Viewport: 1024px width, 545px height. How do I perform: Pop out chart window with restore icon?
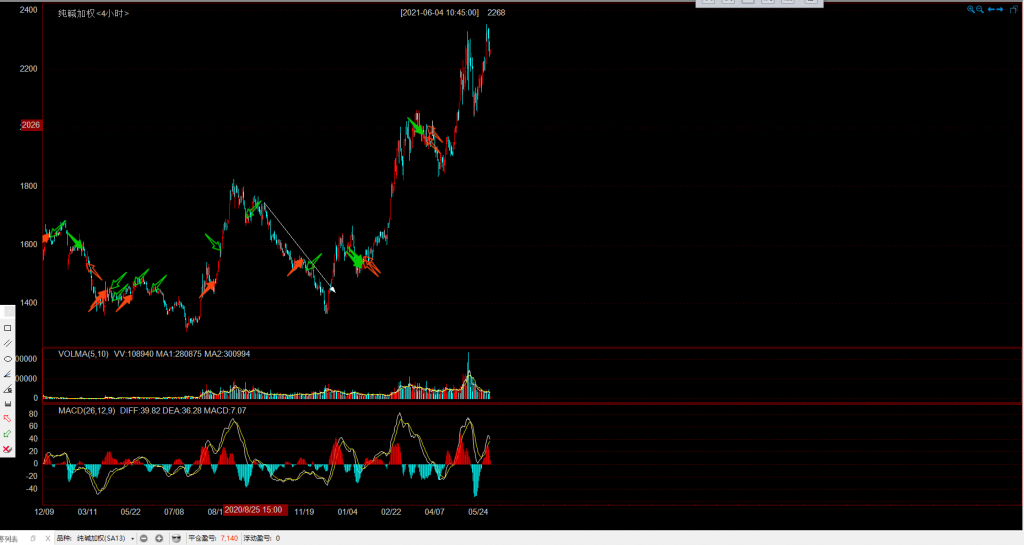pyautogui.click(x=1014, y=10)
